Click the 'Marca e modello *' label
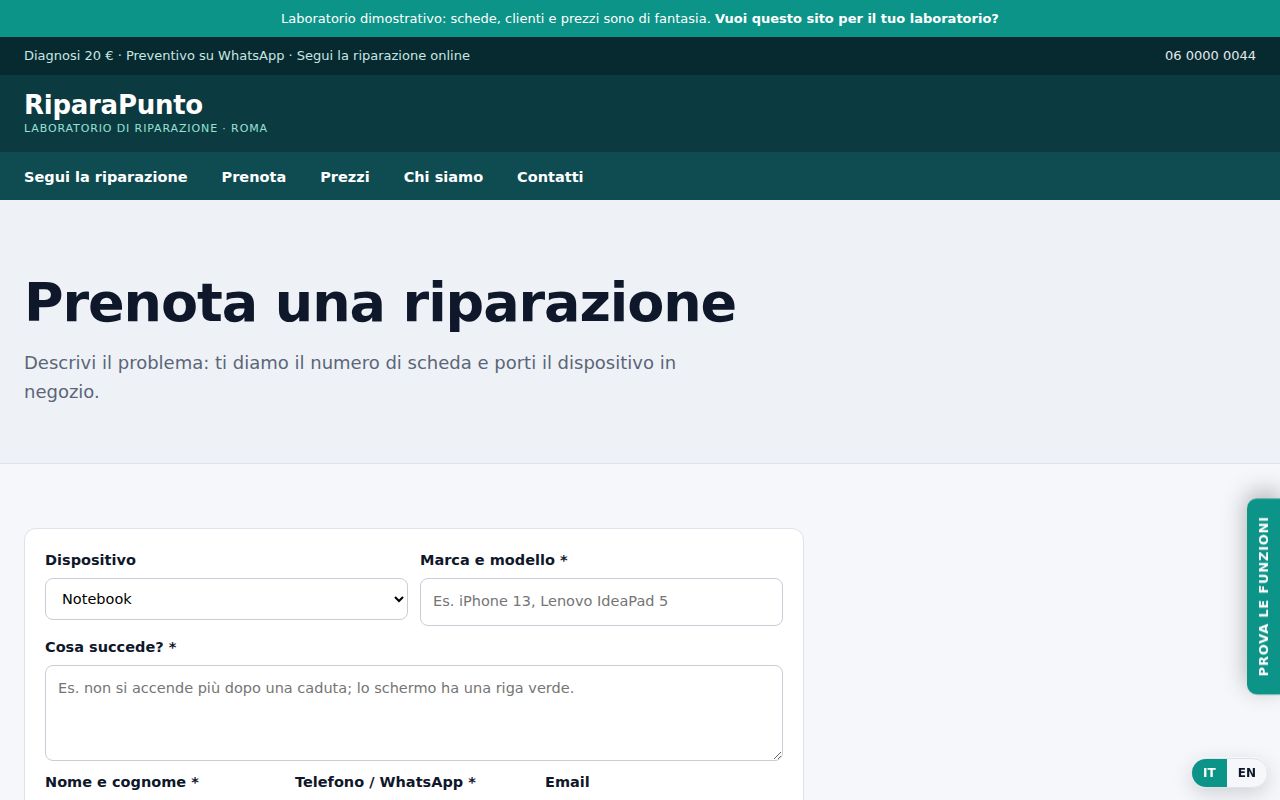The image size is (1280, 800). [x=494, y=560]
